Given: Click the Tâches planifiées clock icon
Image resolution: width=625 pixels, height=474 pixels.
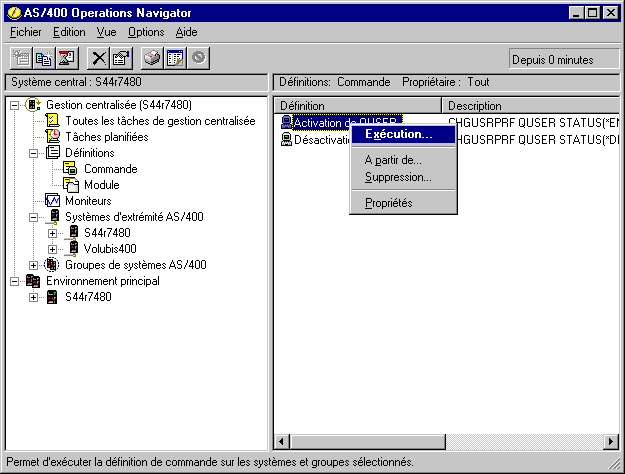Looking at the screenshot, I should tap(53, 136).
